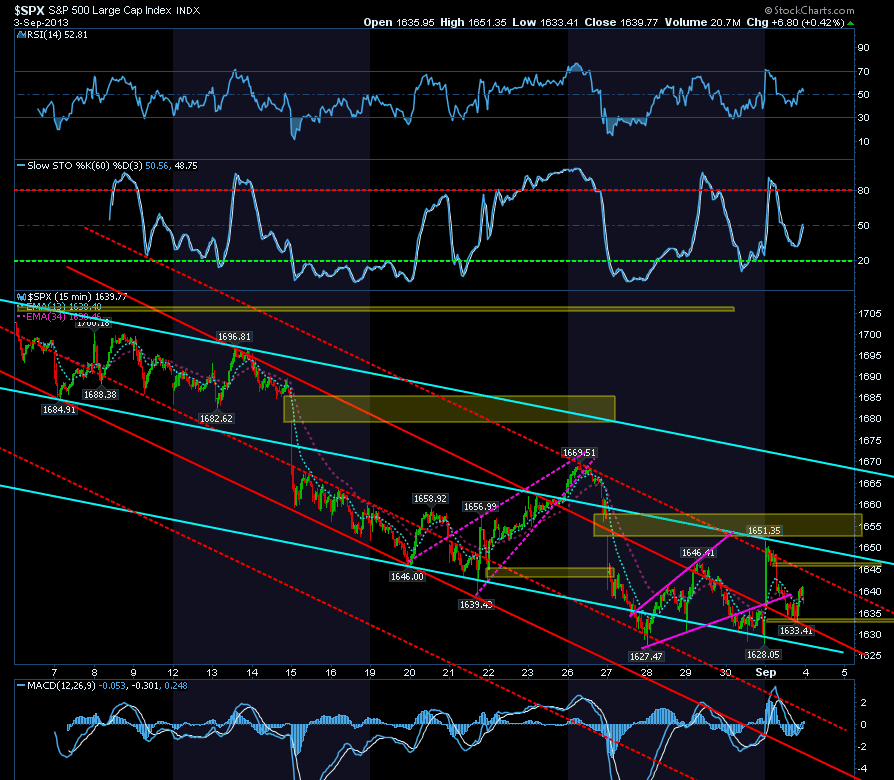Click the StockCharts.com copyright logo

pos(809,10)
